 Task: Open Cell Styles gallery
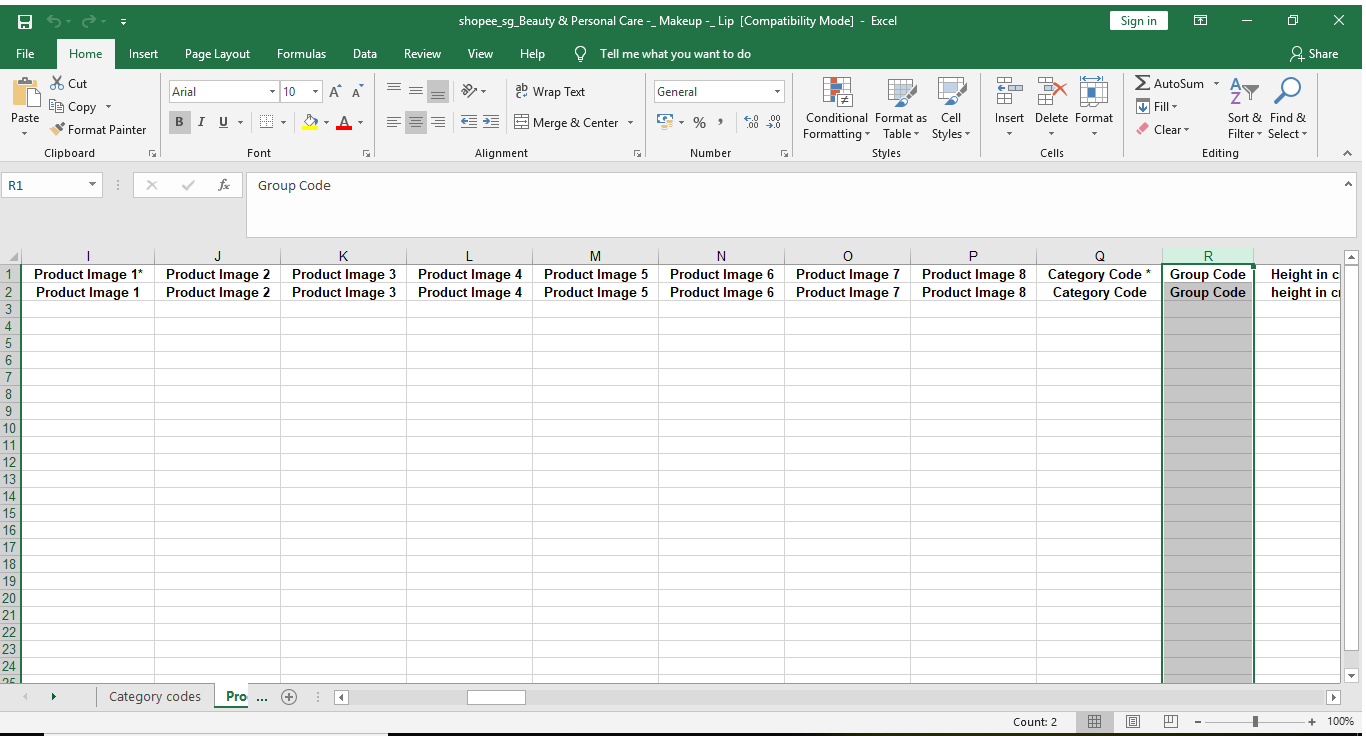click(x=951, y=109)
